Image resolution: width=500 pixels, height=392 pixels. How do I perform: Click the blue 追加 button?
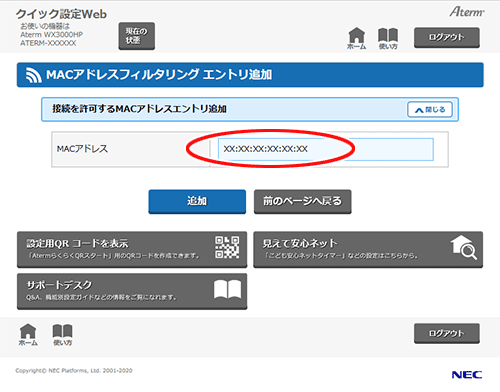point(197,201)
